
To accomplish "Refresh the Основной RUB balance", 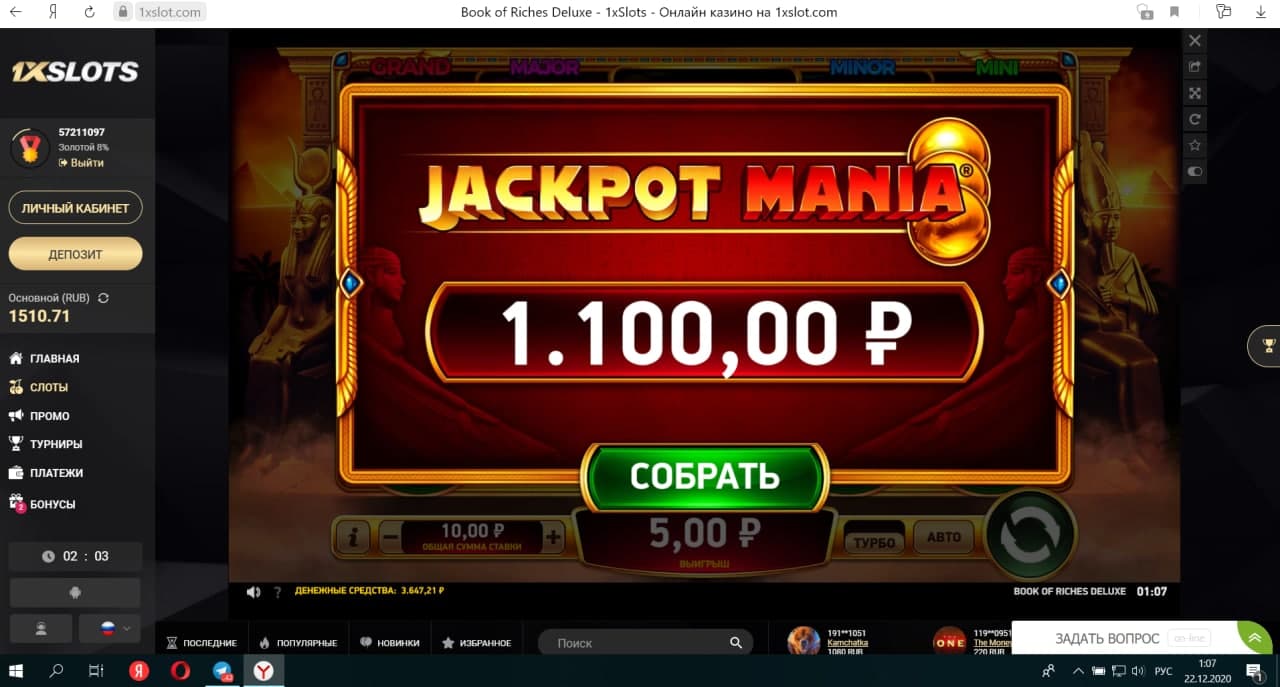I will (103, 298).
